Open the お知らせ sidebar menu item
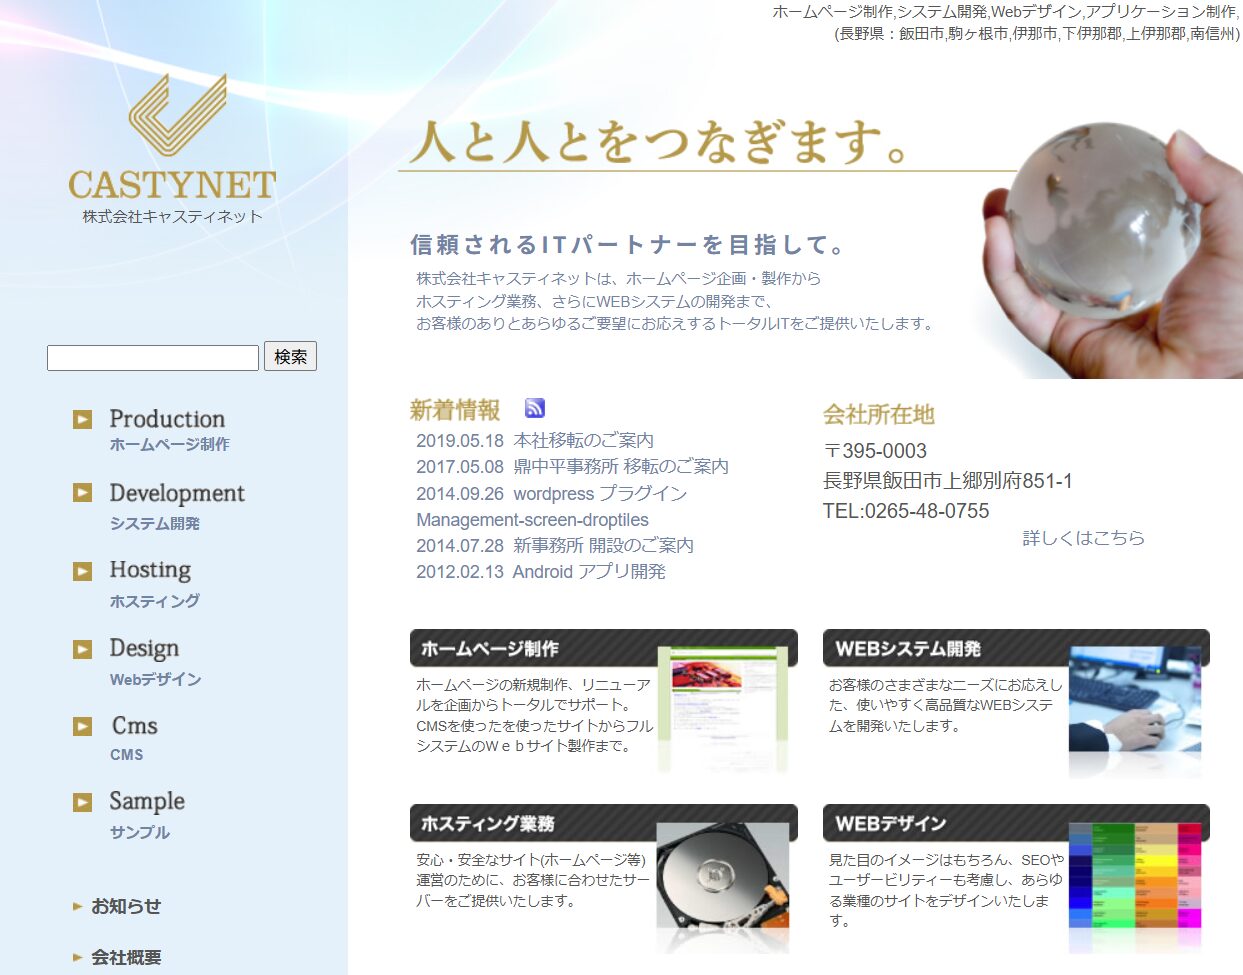Viewport: 1243px width, 975px height. 125,906
